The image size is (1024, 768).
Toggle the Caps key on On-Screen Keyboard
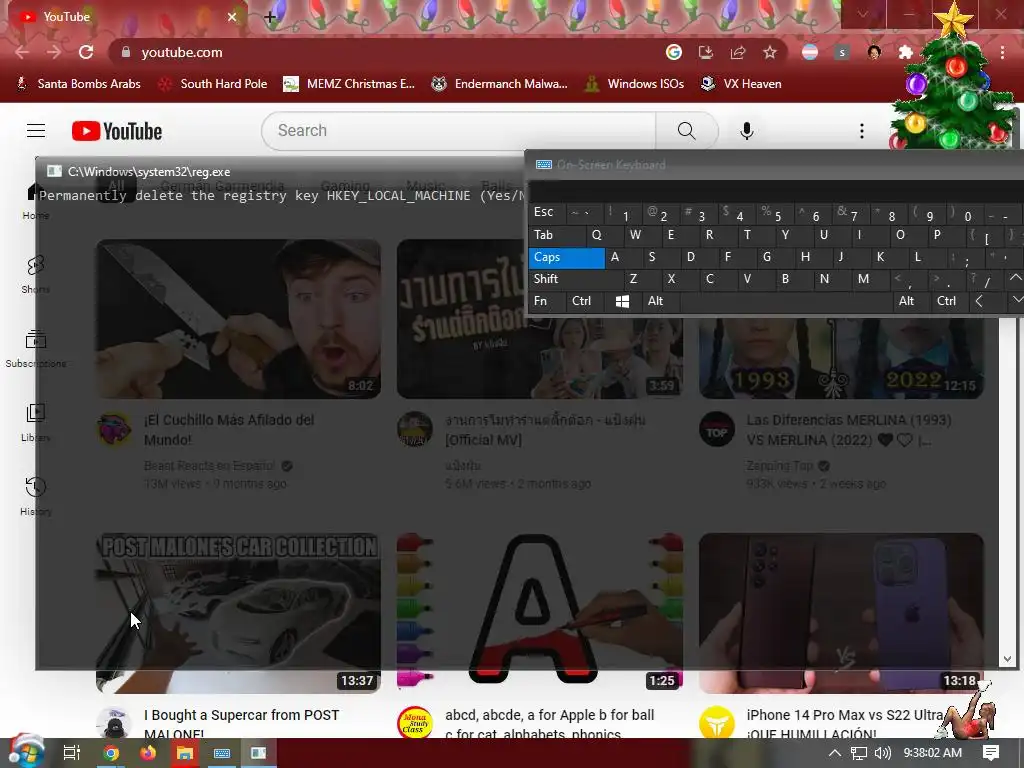point(566,257)
